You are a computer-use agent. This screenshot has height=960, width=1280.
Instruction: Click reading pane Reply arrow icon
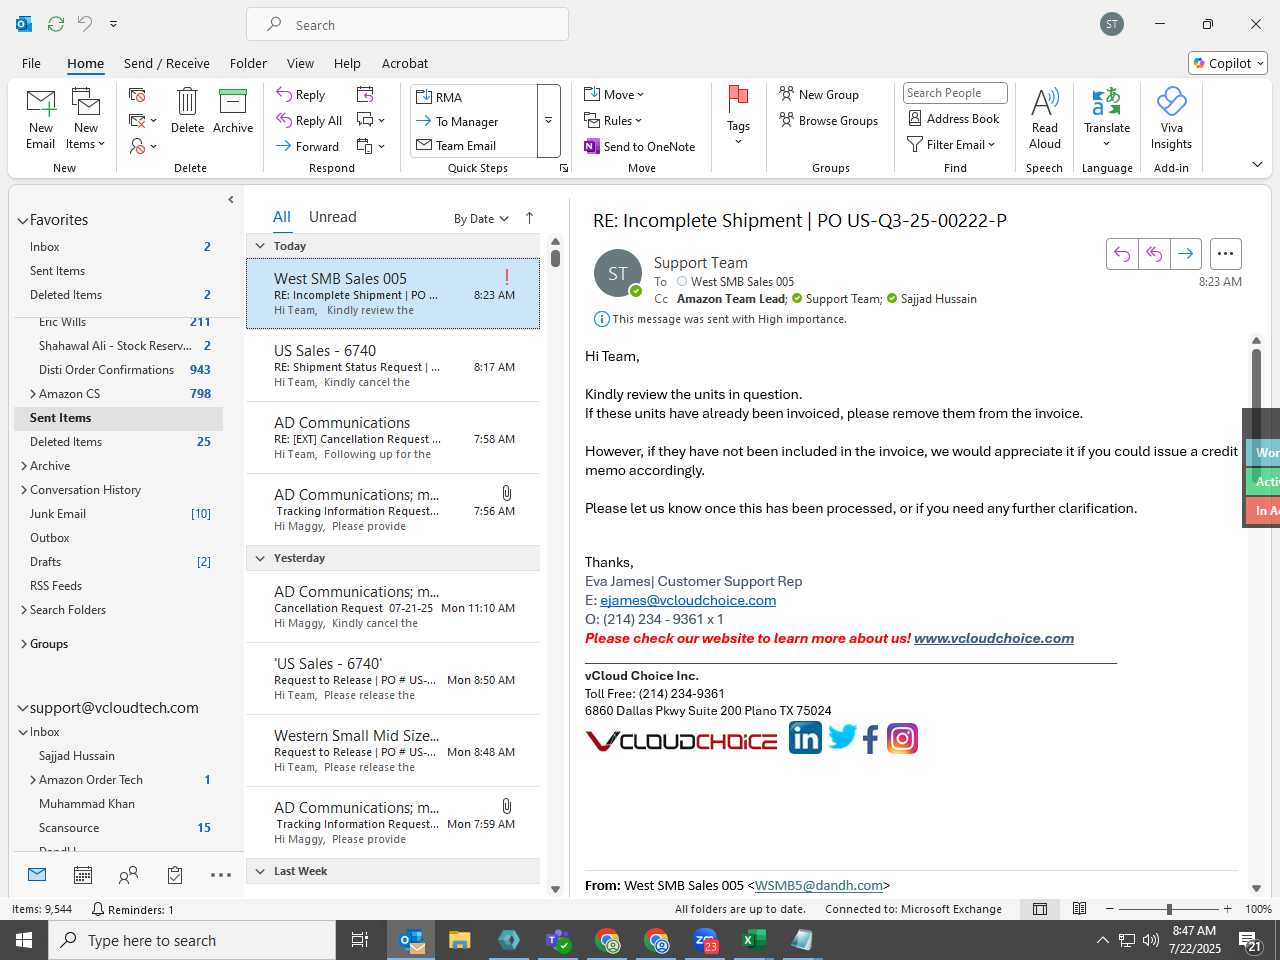tap(1122, 254)
